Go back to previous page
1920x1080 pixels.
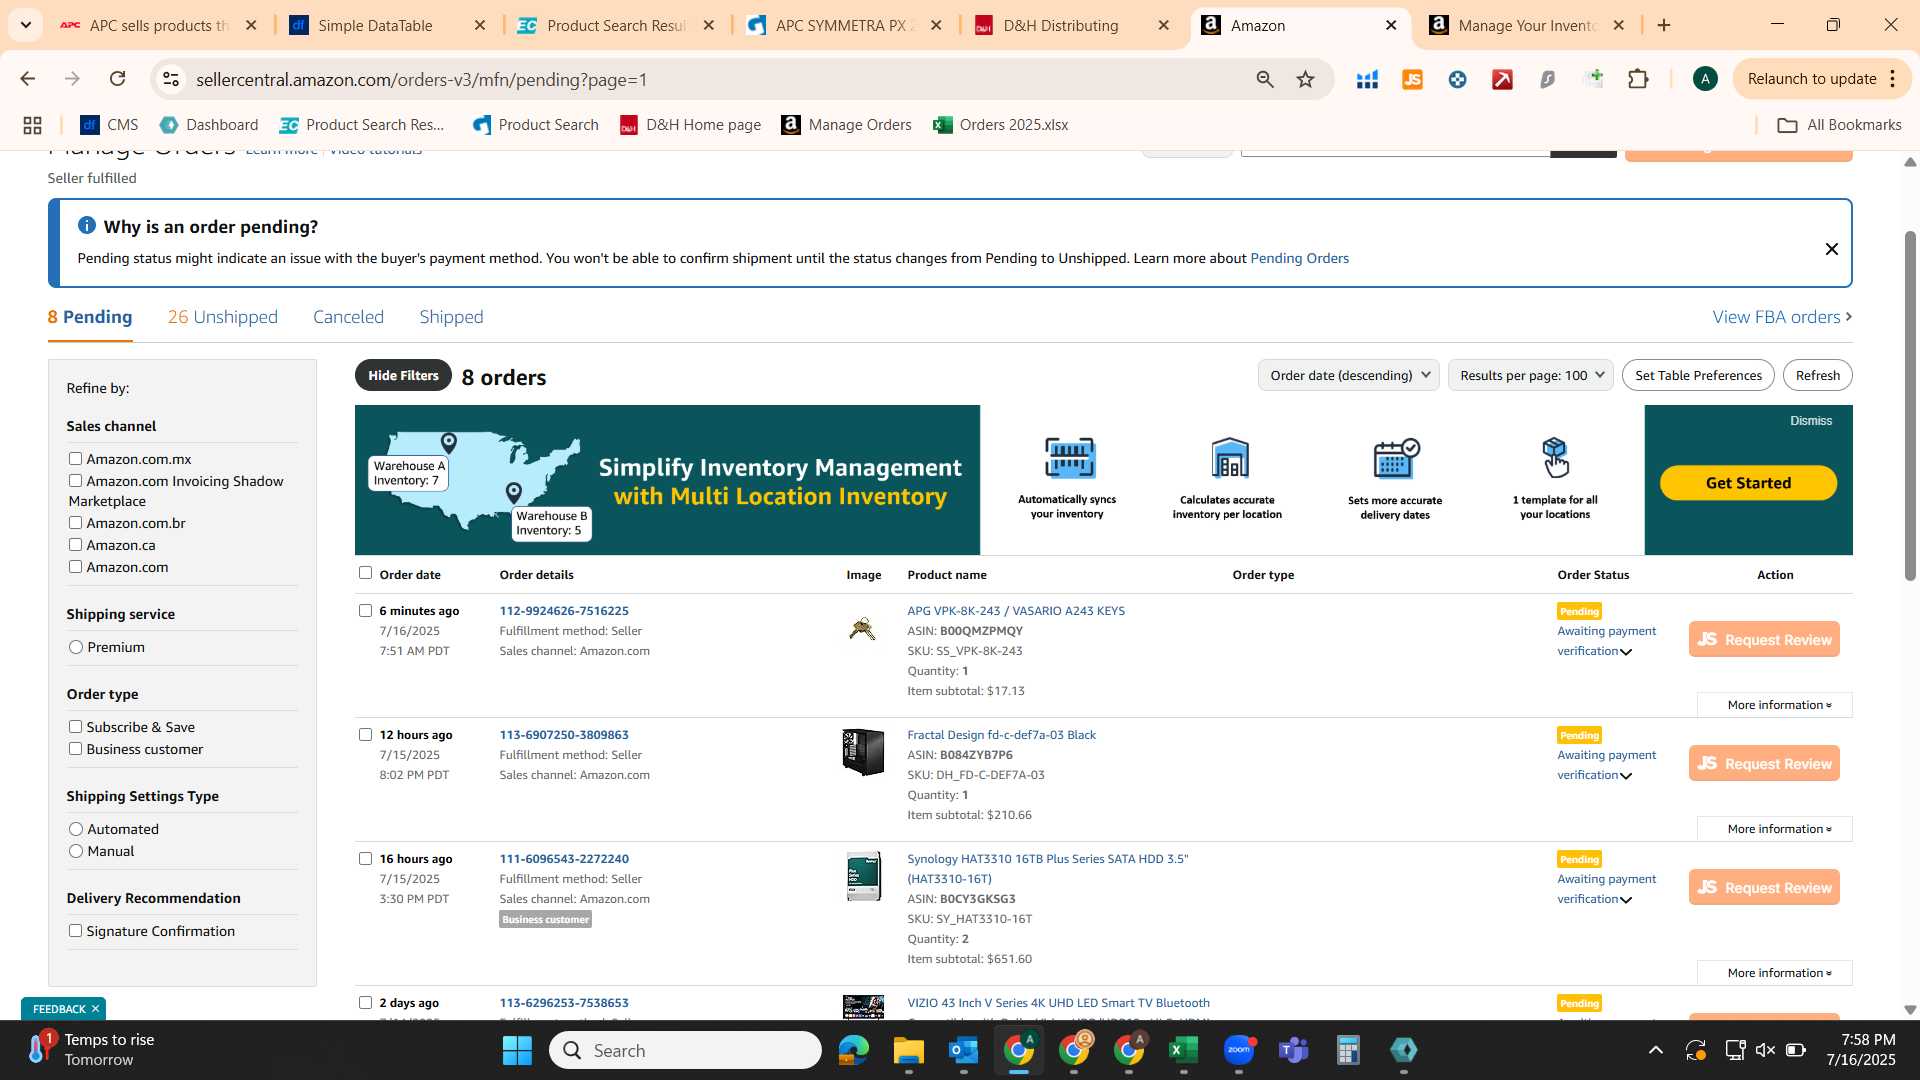coord(27,79)
